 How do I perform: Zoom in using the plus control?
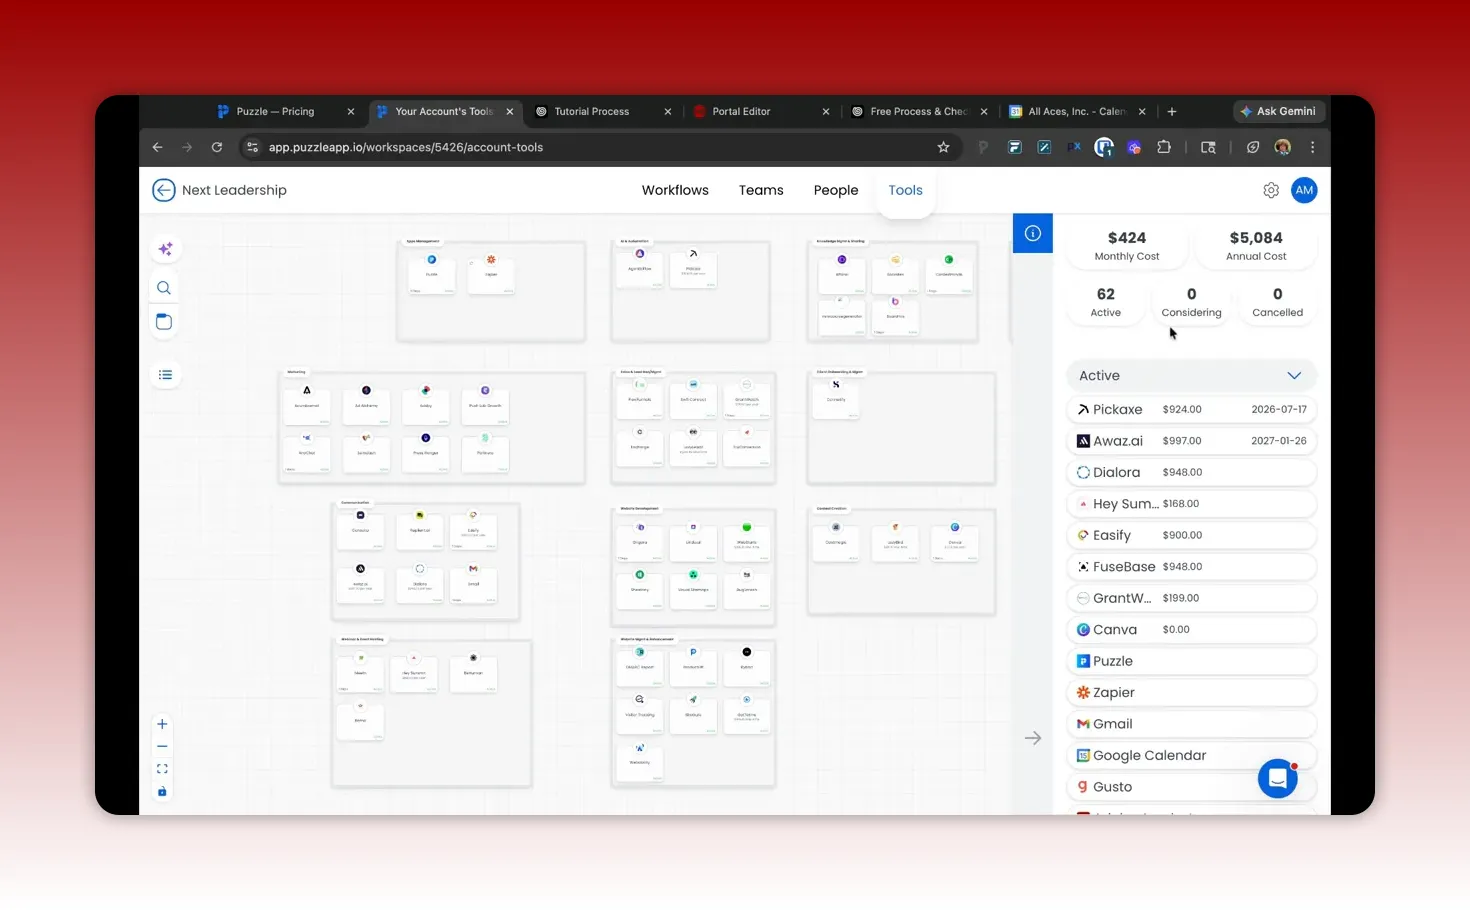[162, 723]
